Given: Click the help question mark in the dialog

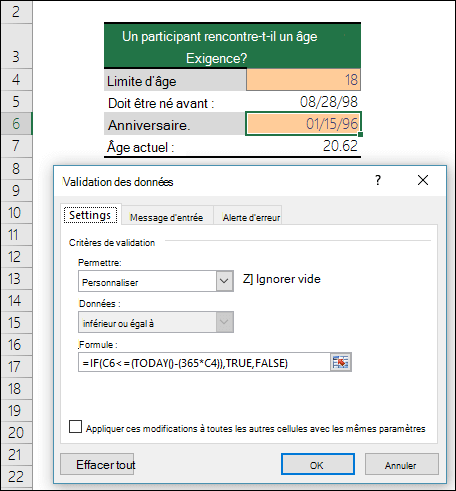Looking at the screenshot, I should tap(378, 180).
